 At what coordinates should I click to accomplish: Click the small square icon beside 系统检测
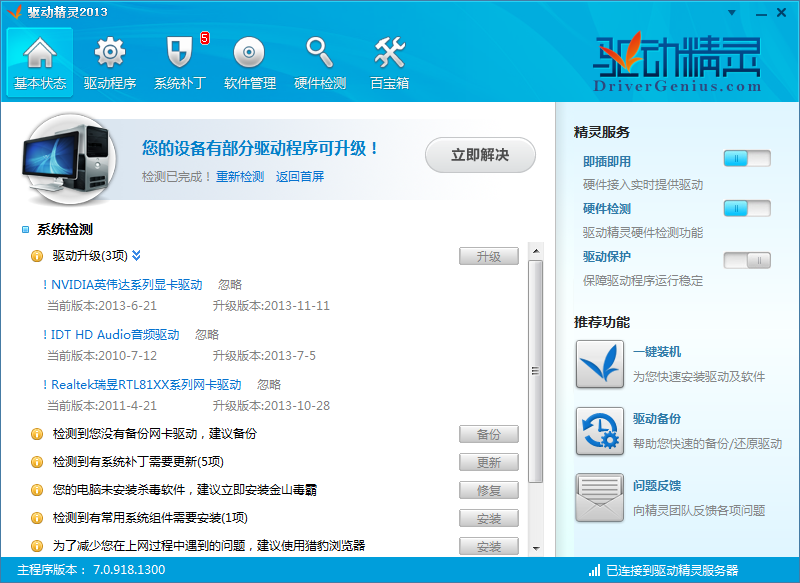point(26,230)
